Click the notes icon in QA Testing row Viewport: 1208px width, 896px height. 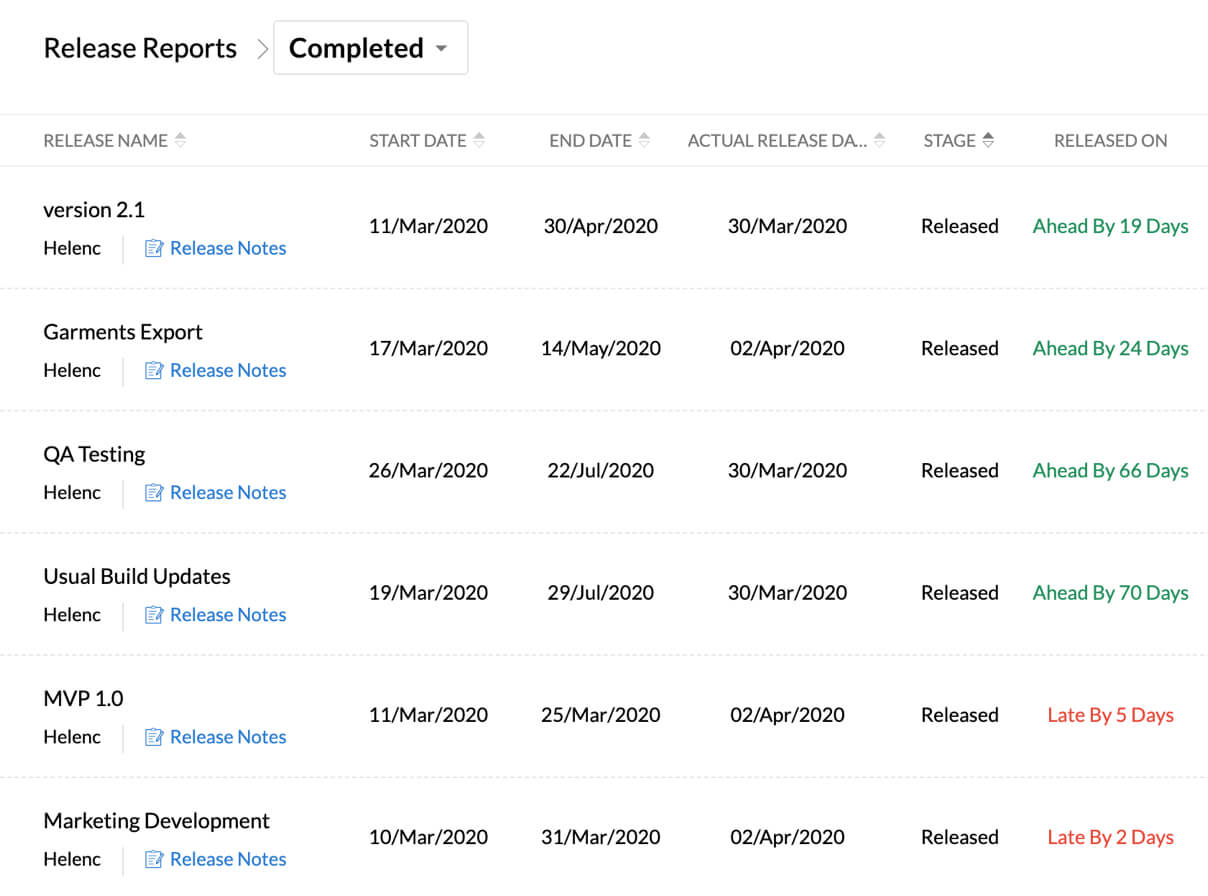pyautogui.click(x=153, y=492)
